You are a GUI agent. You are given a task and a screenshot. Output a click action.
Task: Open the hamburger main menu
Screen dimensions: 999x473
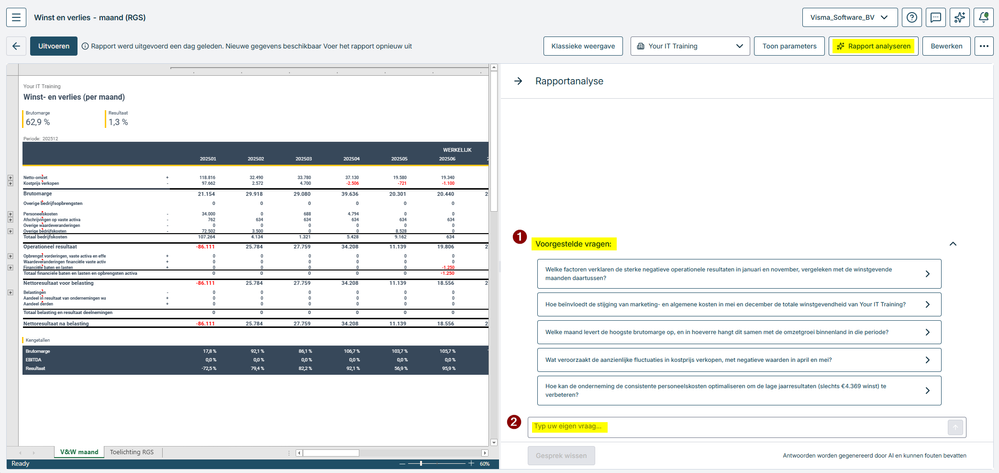pyautogui.click(x=16, y=17)
